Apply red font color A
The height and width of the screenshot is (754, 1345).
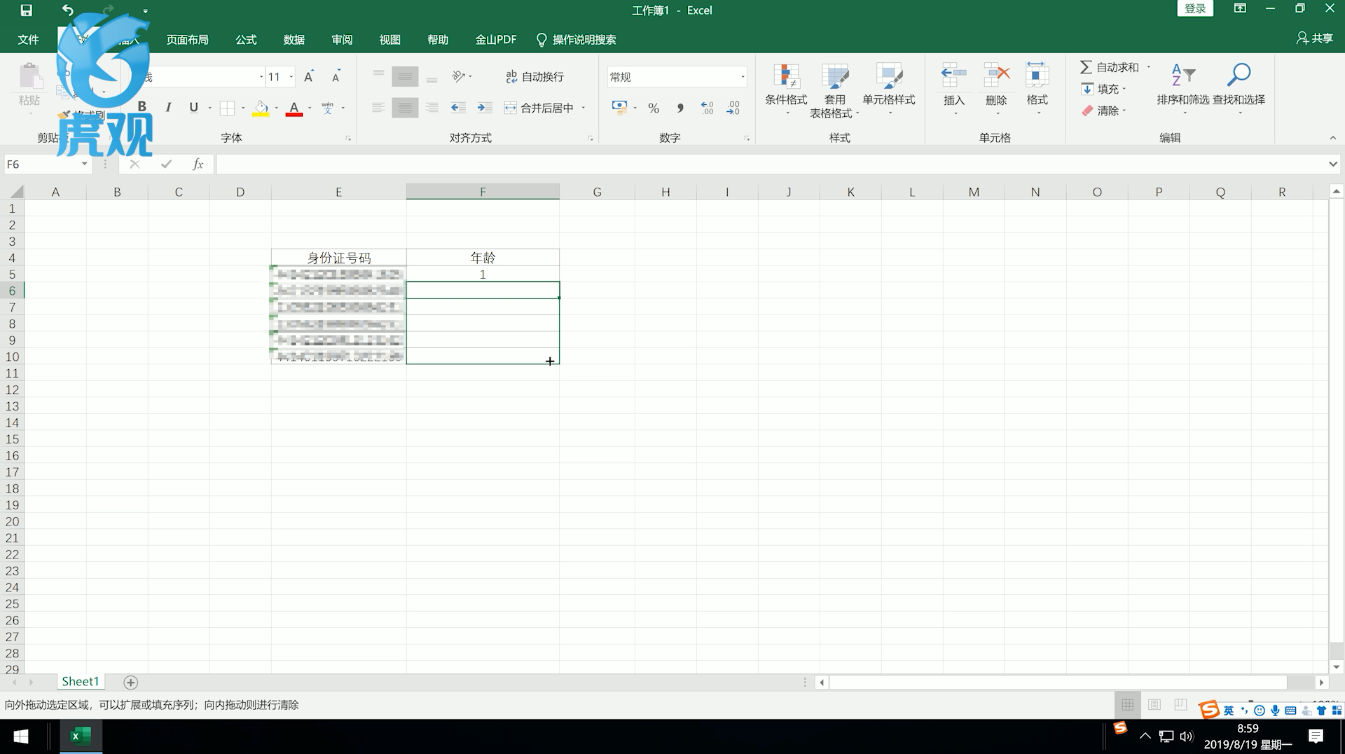[294, 108]
